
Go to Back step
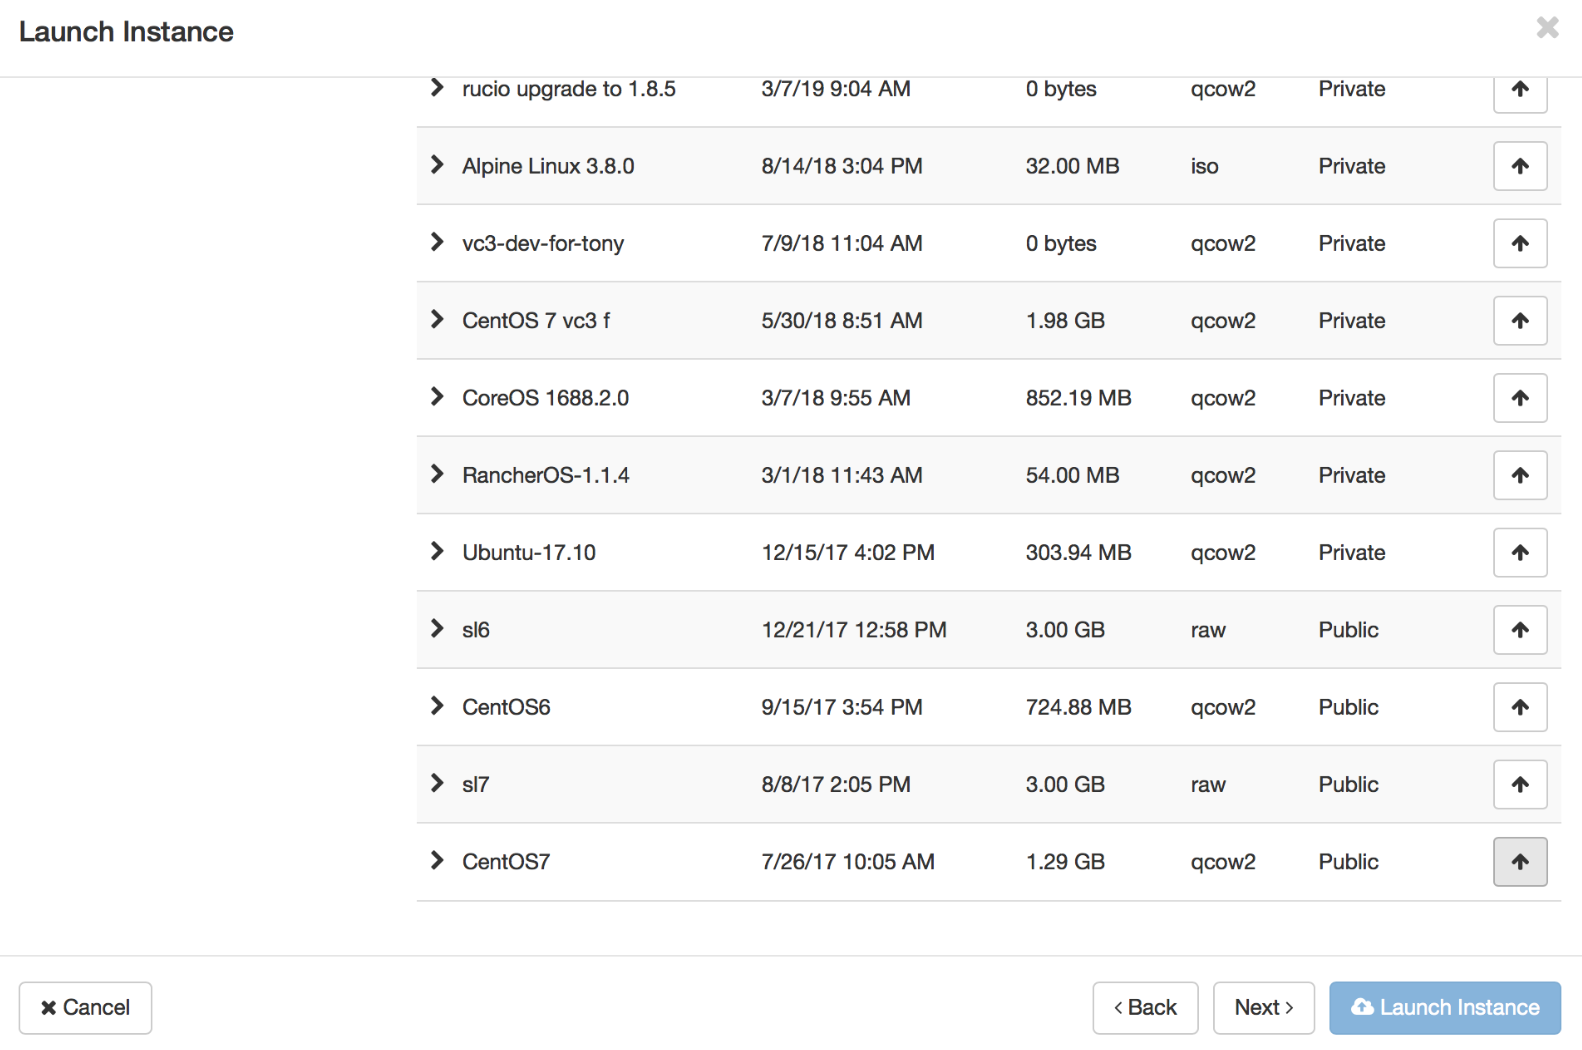[1145, 1007]
